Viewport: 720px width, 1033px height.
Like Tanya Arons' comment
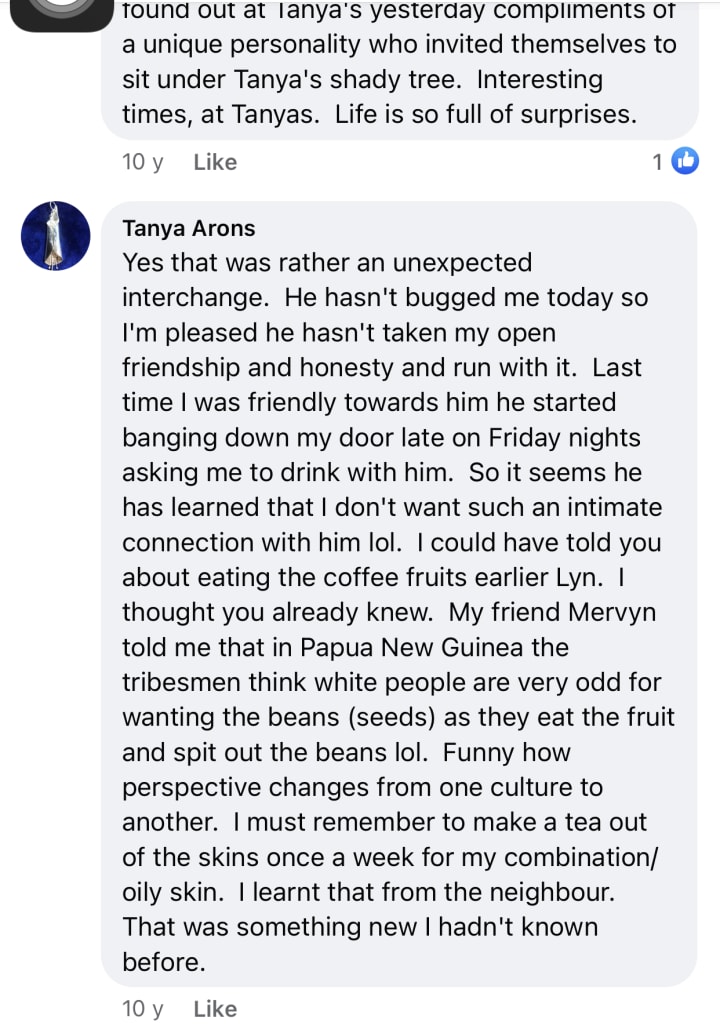click(x=215, y=1009)
